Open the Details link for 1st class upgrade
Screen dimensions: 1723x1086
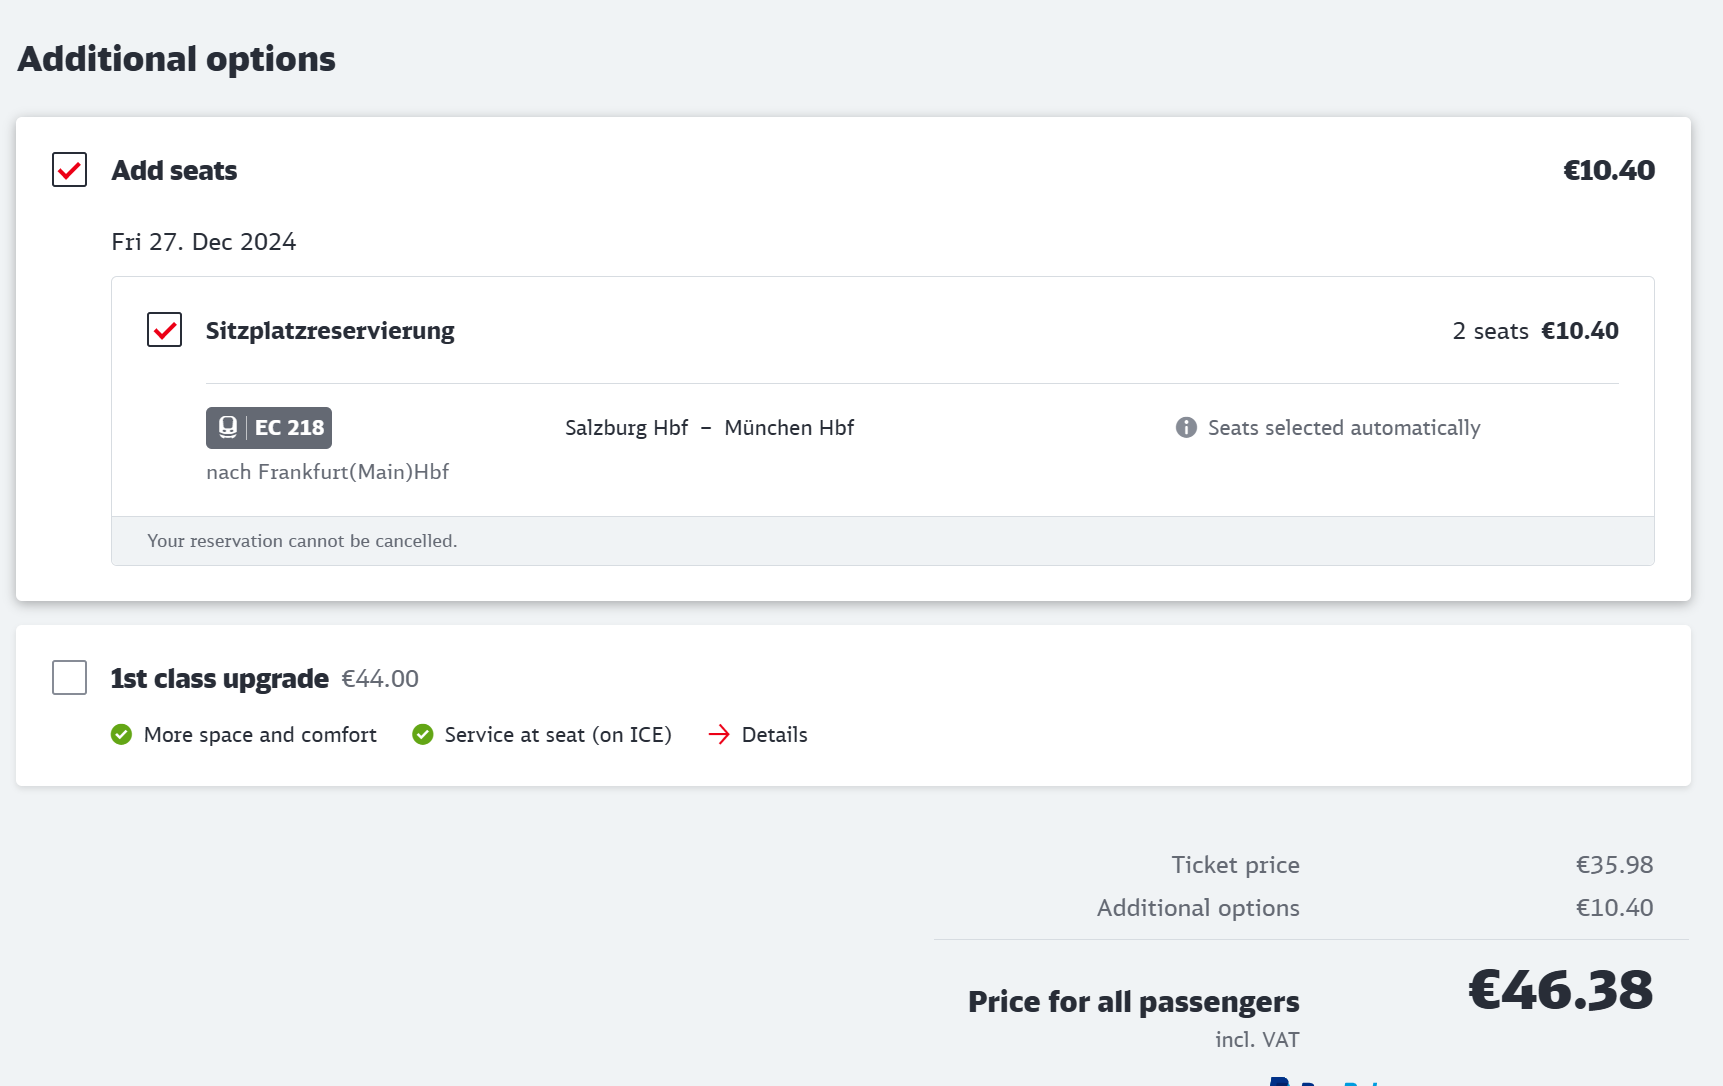tap(774, 735)
